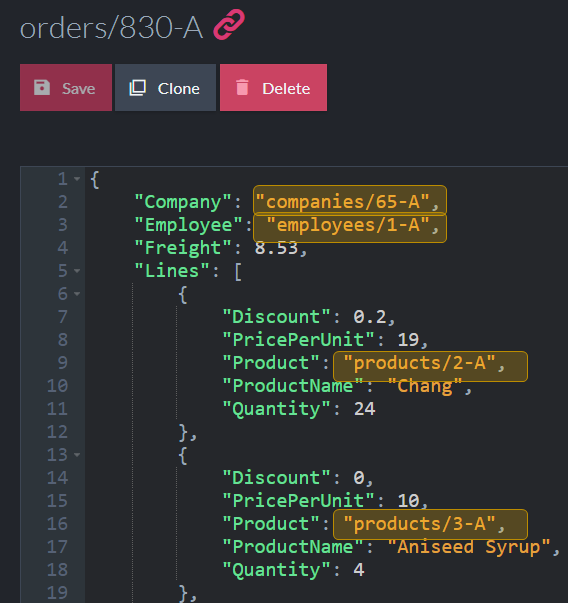Viewport: 568px width, 603px height.
Task: Delete the orders/830-A document
Action: (273, 88)
